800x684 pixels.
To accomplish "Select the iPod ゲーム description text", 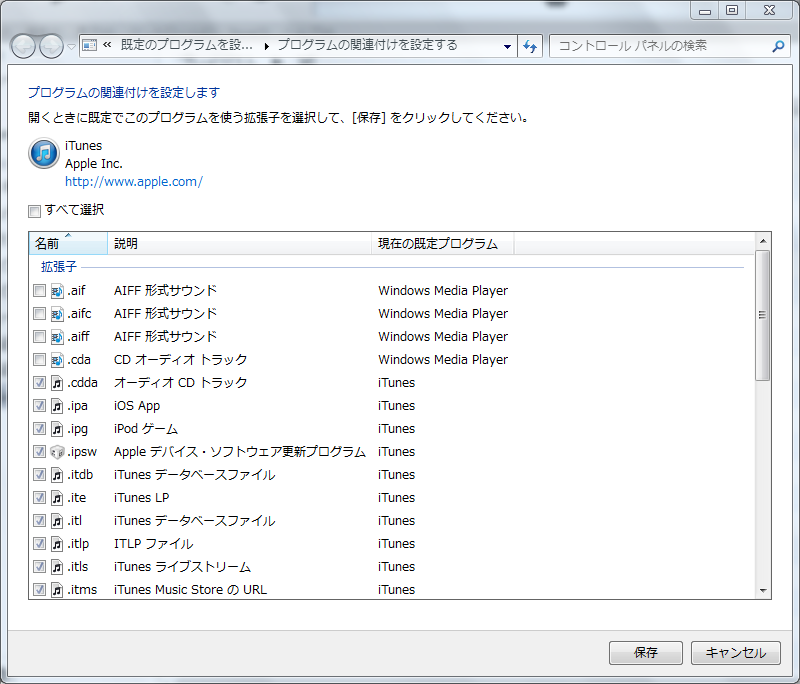I will click(x=146, y=429).
